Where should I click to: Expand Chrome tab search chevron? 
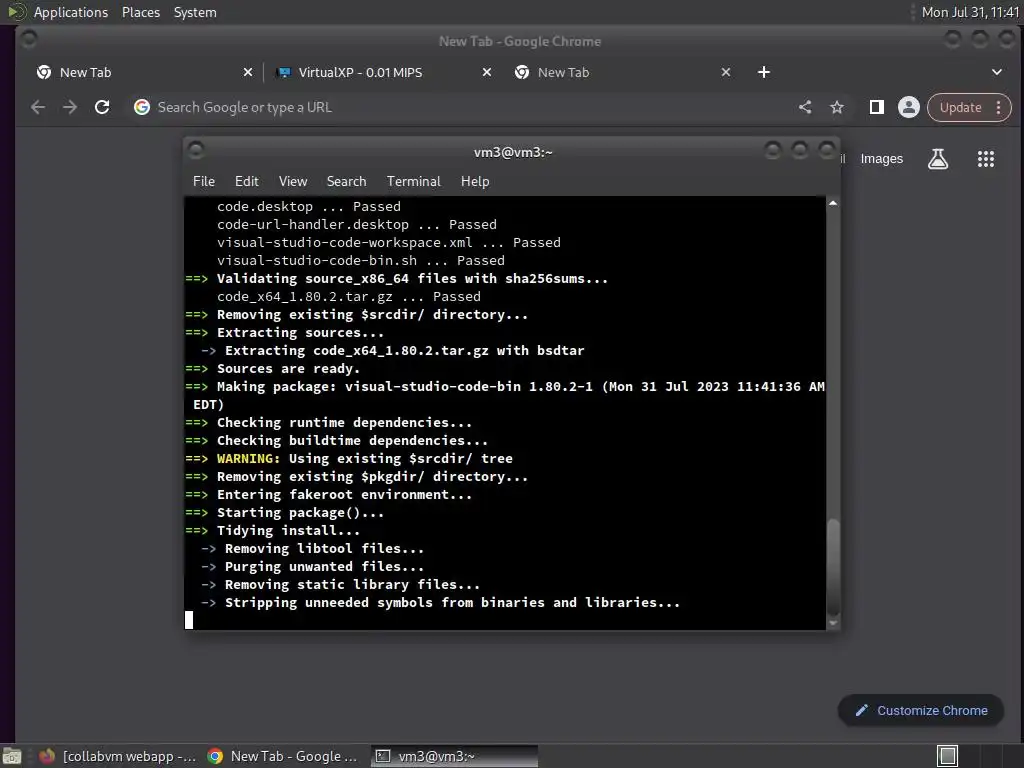997,72
